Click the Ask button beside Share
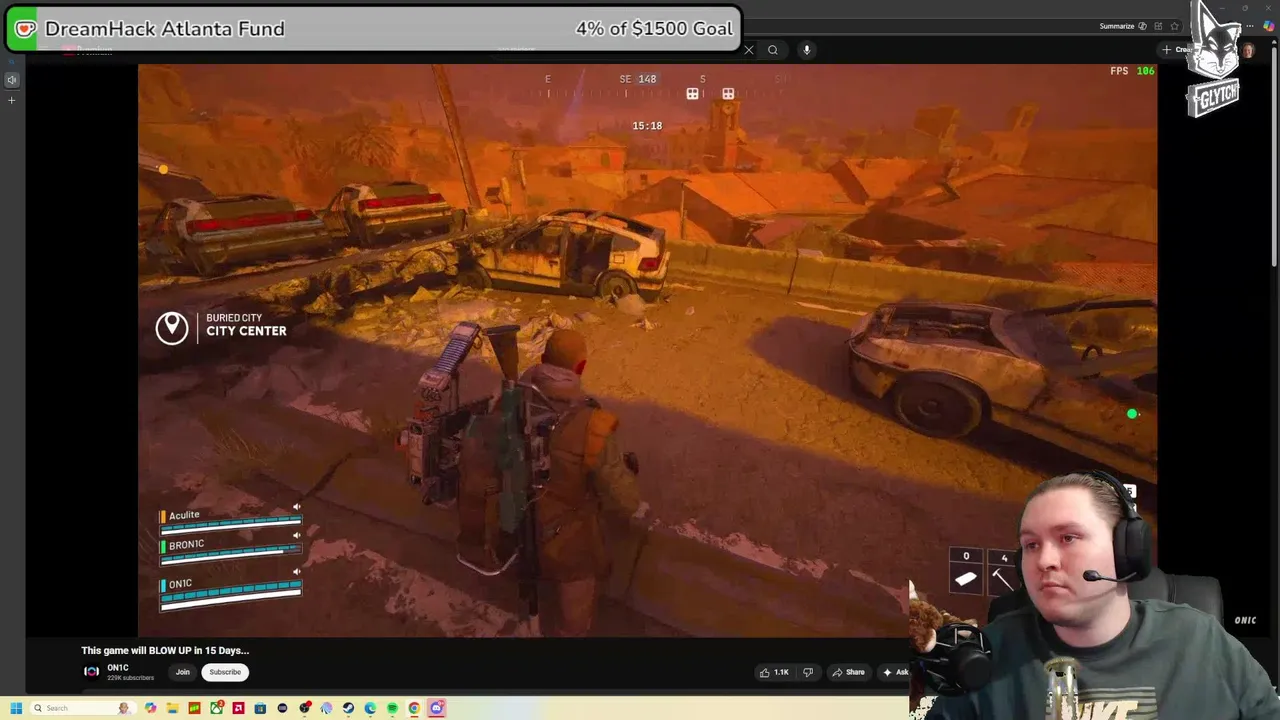Image resolution: width=1280 pixels, height=720 pixels. point(896,672)
